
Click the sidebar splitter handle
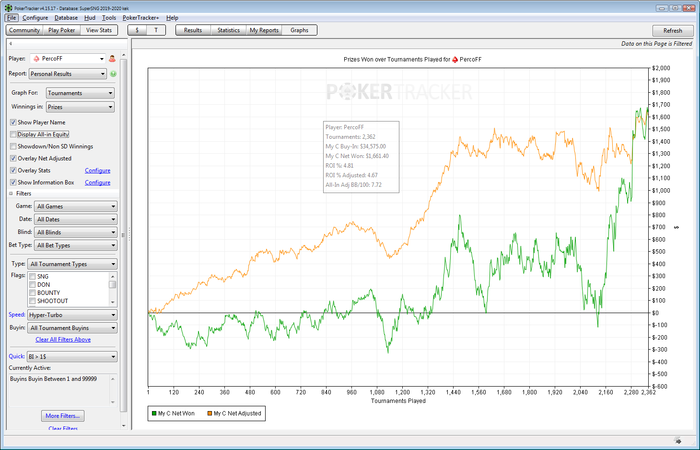(x=129, y=234)
